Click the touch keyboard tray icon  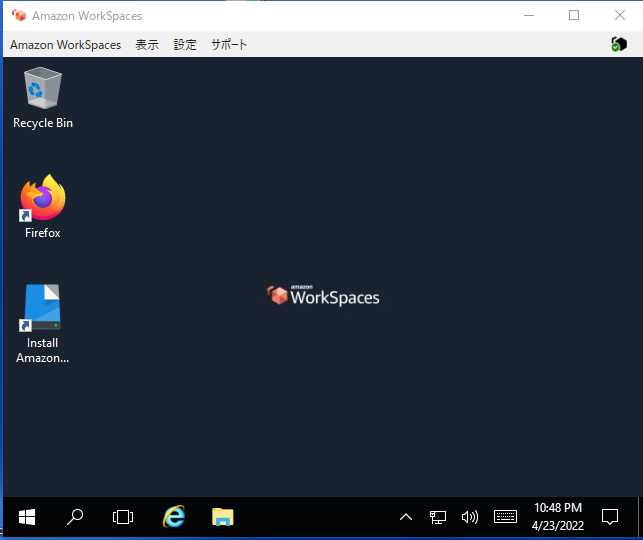[505, 517]
